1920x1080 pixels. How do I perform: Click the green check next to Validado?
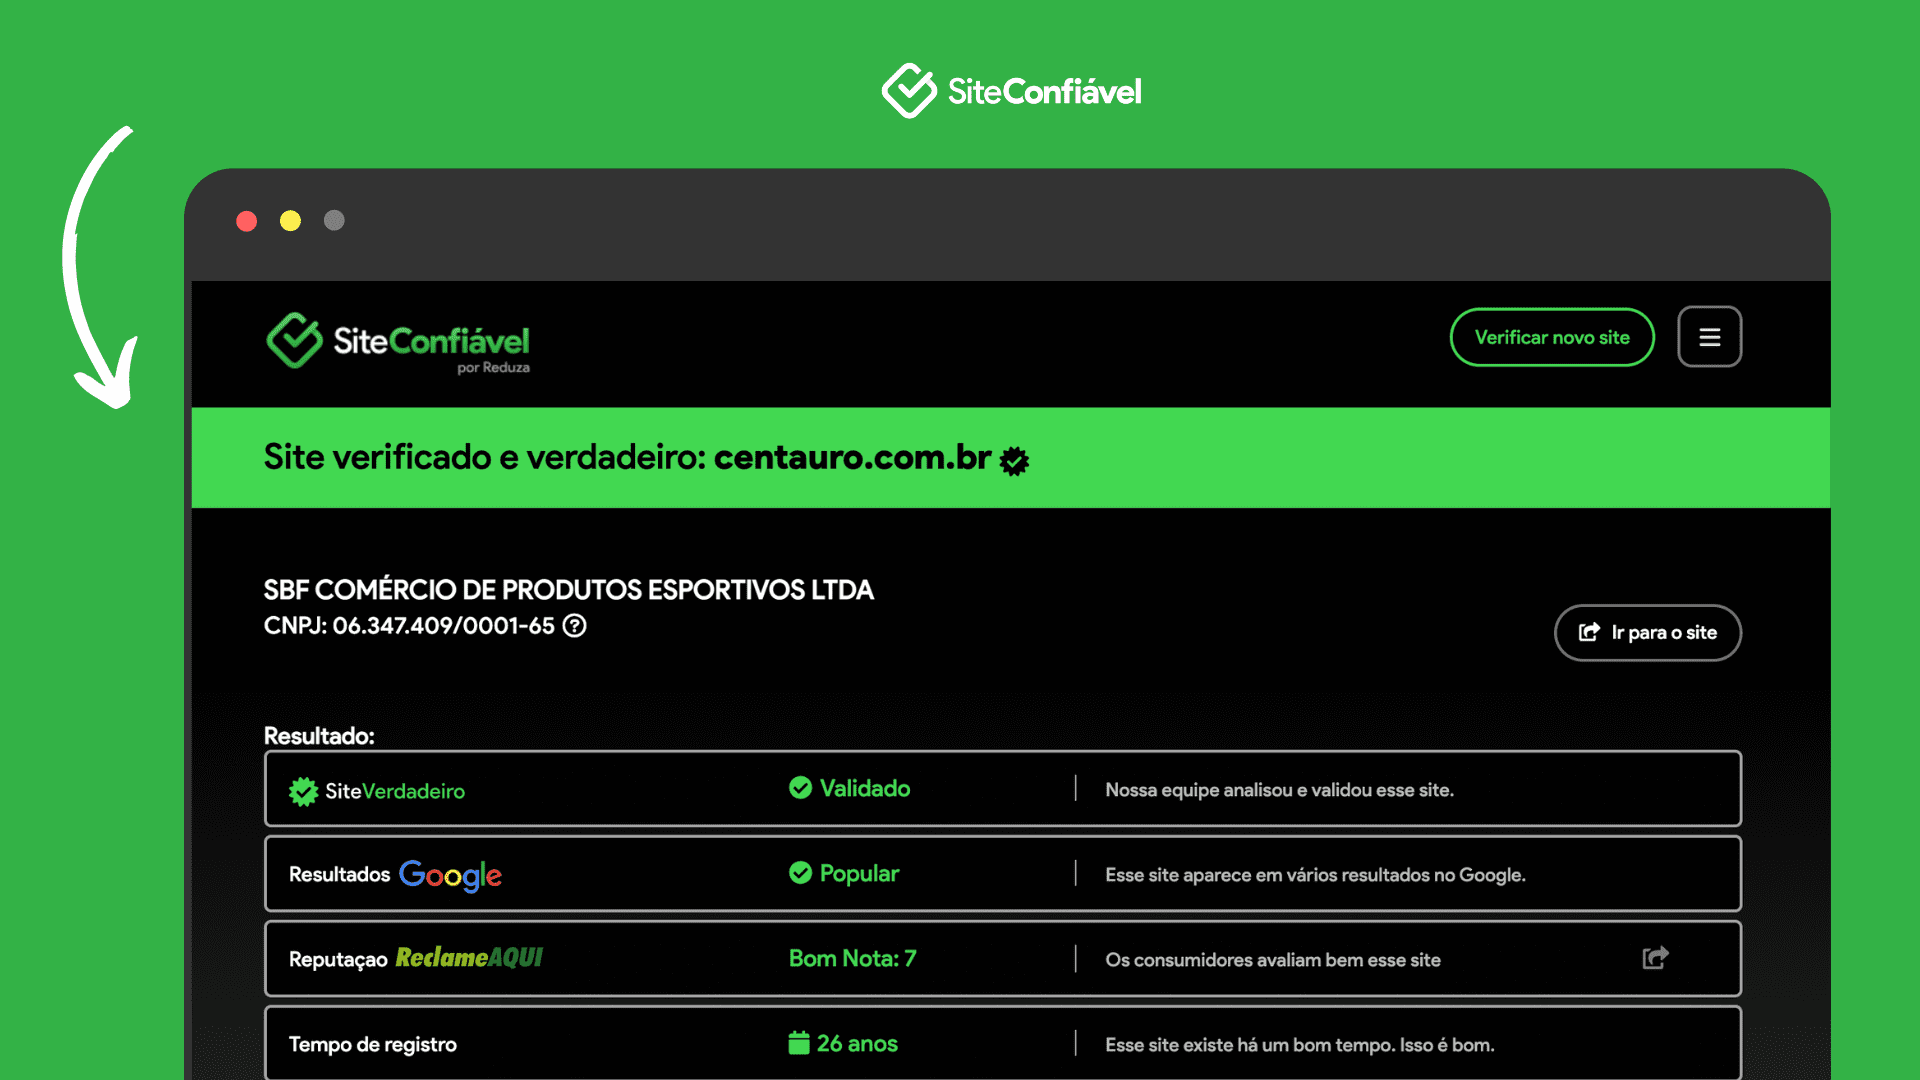pos(800,788)
